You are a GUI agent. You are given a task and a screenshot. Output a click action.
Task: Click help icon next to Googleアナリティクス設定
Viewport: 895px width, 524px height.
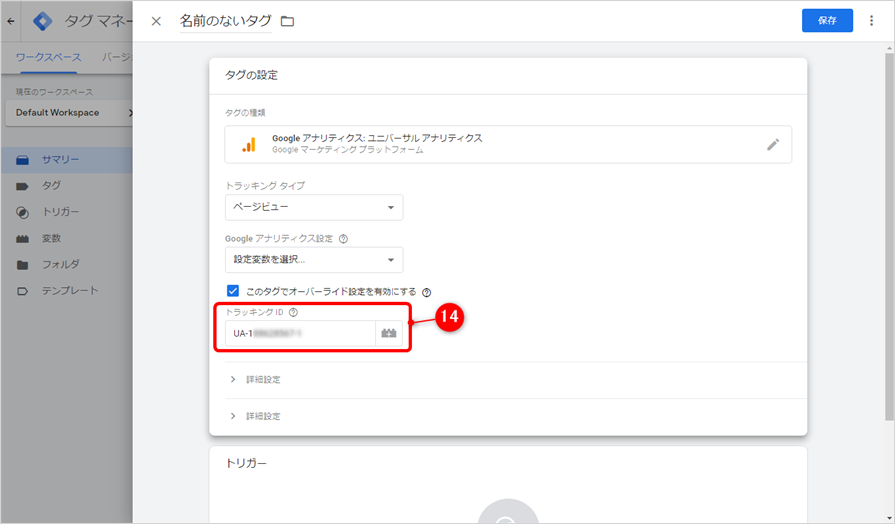coord(343,239)
